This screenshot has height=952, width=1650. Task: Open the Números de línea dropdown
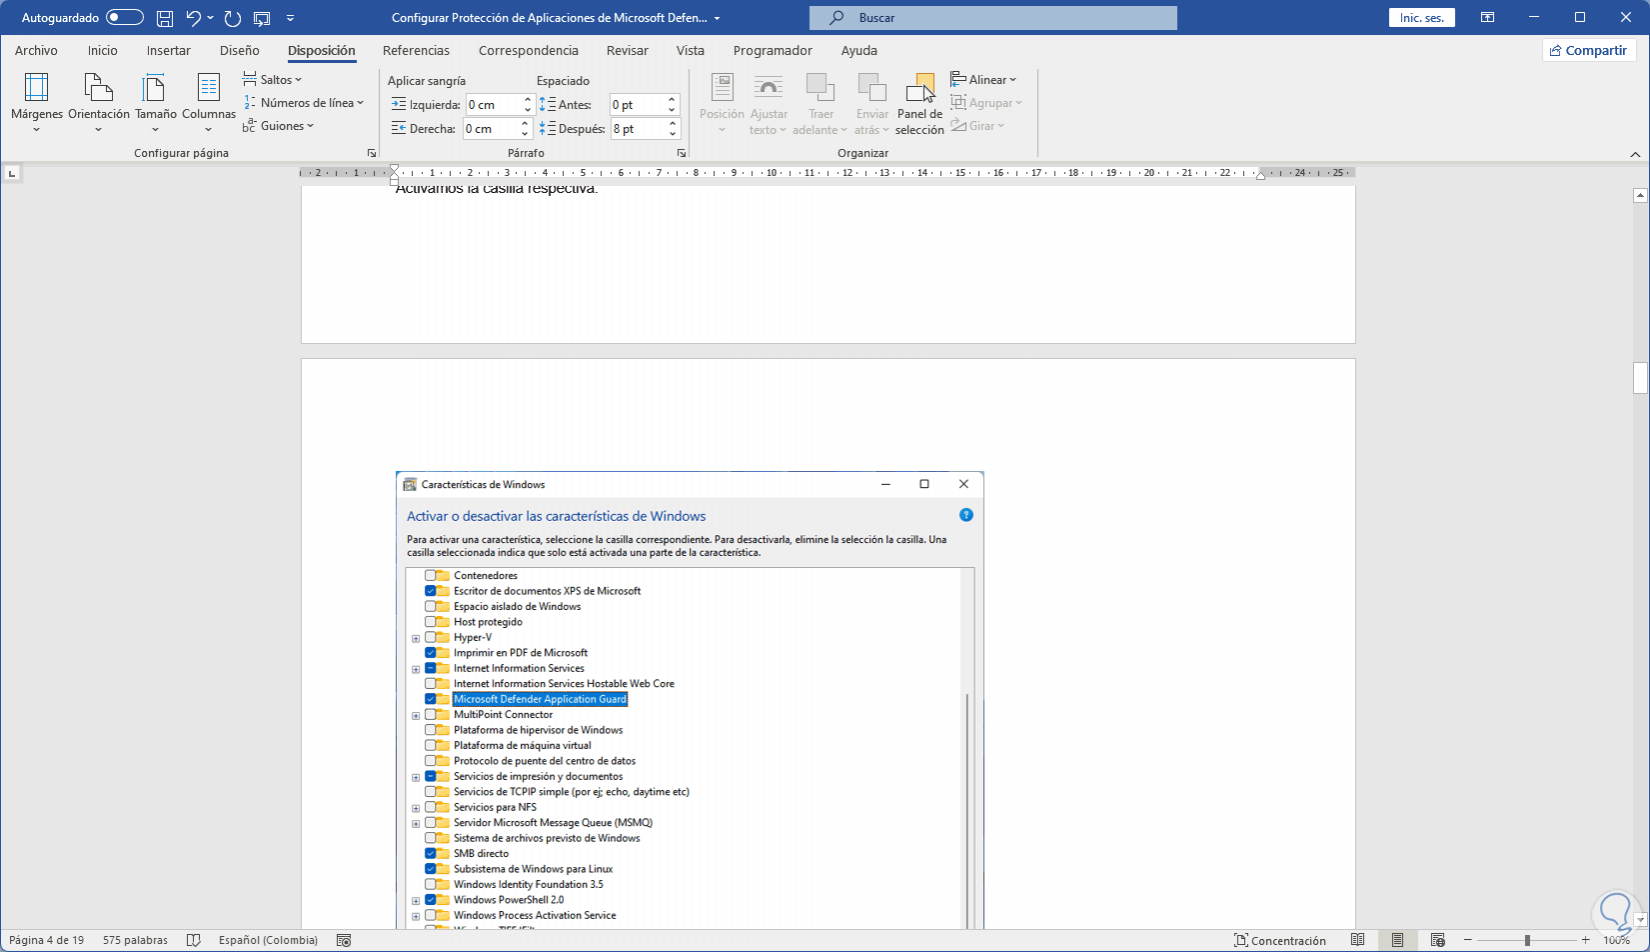tap(304, 102)
